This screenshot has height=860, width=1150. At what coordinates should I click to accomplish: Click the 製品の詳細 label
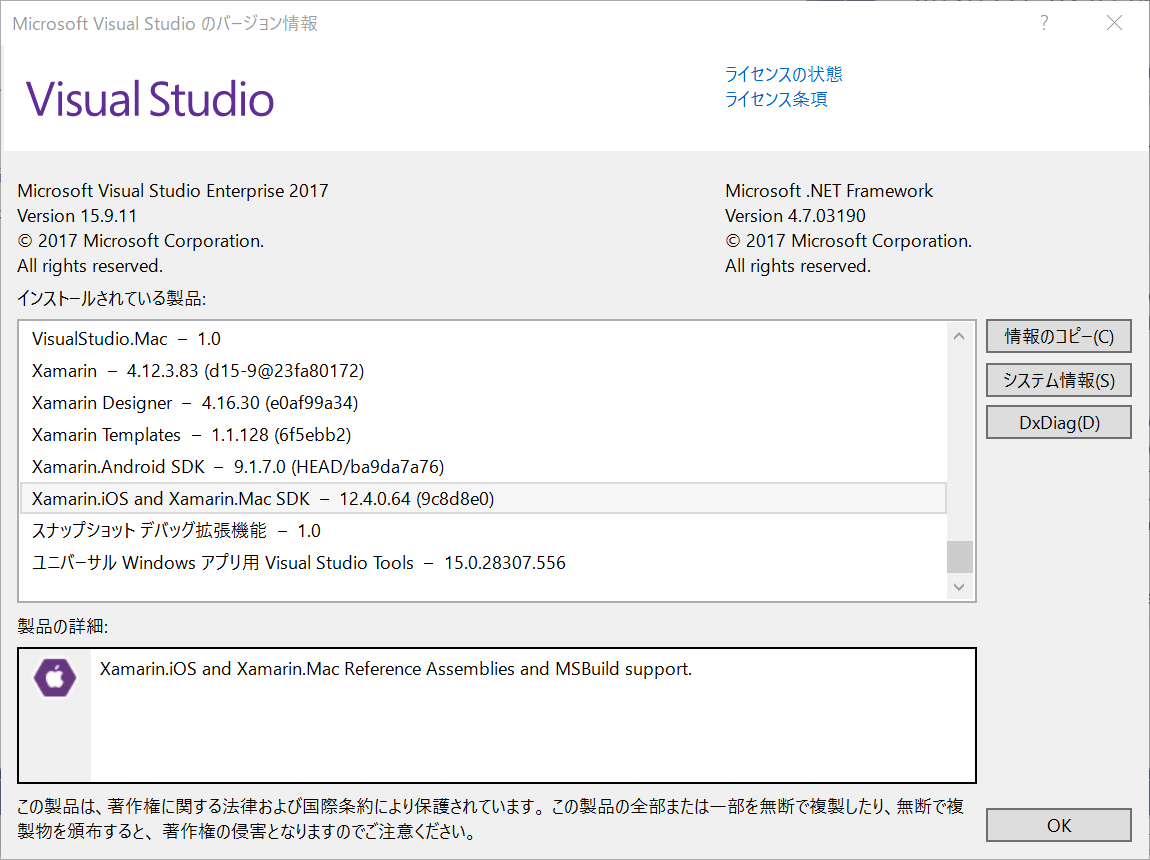(63, 626)
